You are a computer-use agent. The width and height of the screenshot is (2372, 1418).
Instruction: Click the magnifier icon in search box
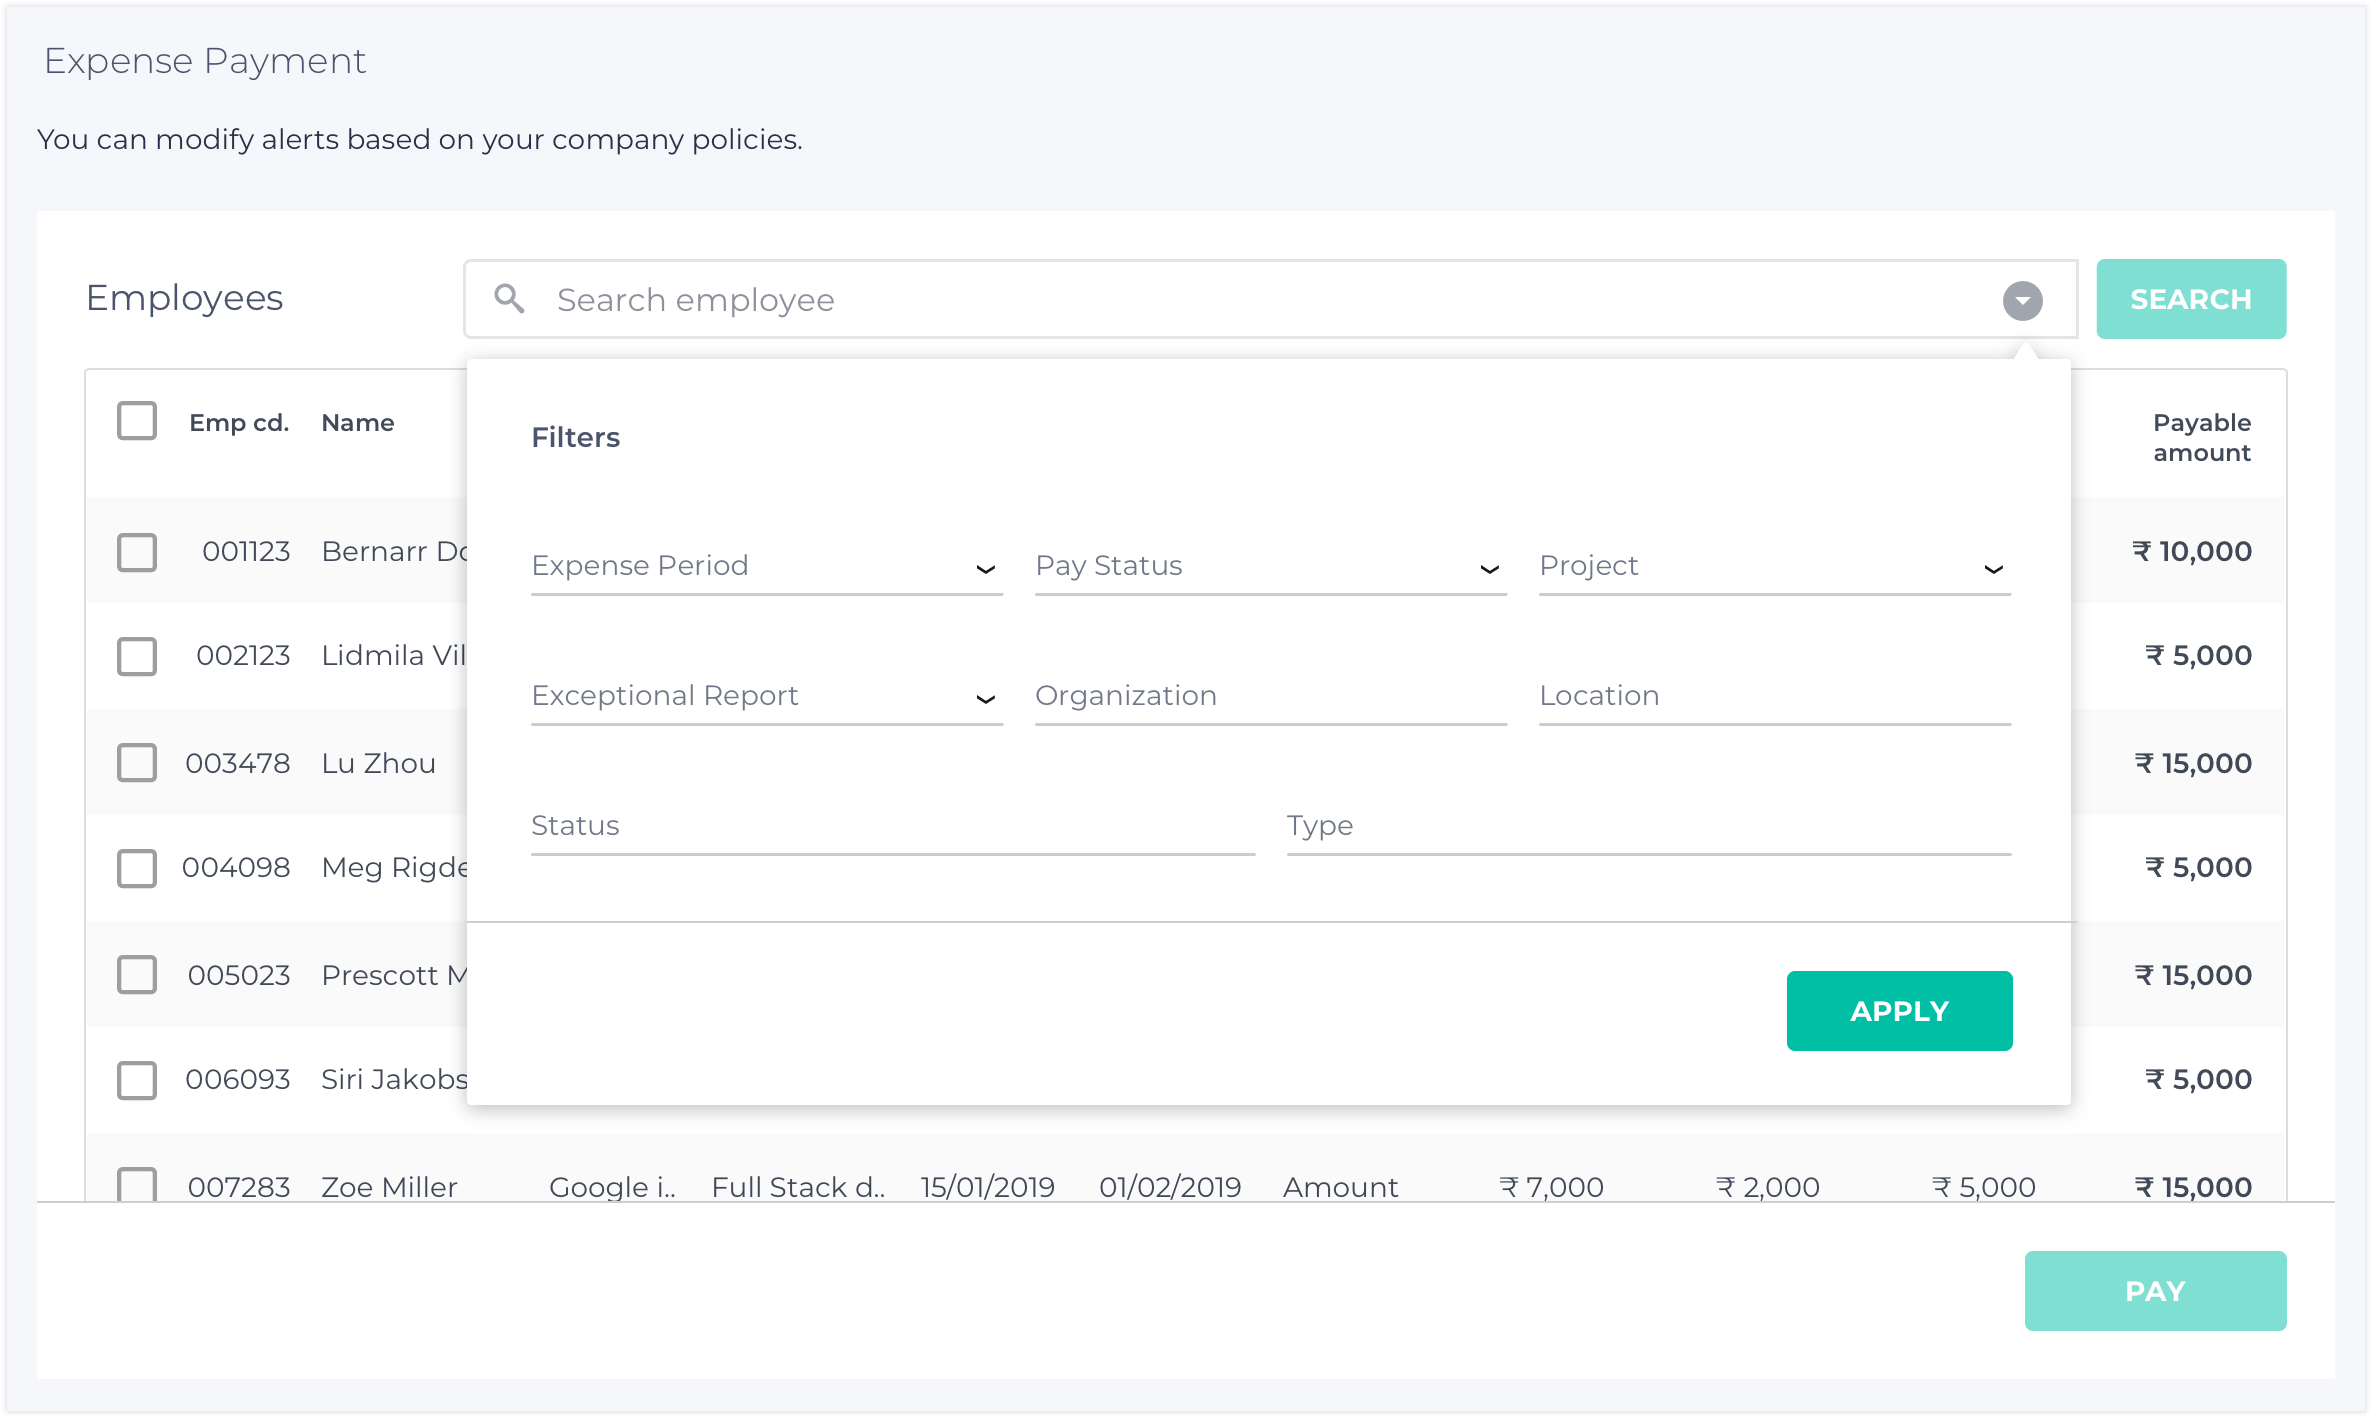click(x=509, y=298)
